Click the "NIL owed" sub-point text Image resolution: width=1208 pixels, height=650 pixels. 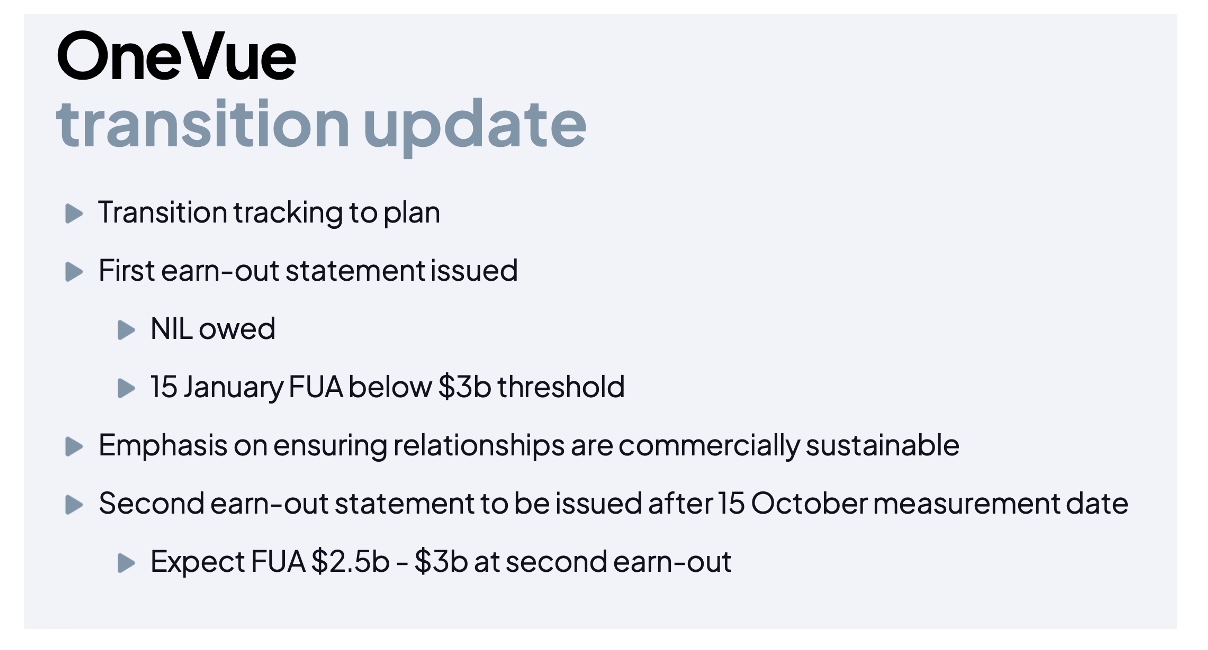(x=212, y=329)
